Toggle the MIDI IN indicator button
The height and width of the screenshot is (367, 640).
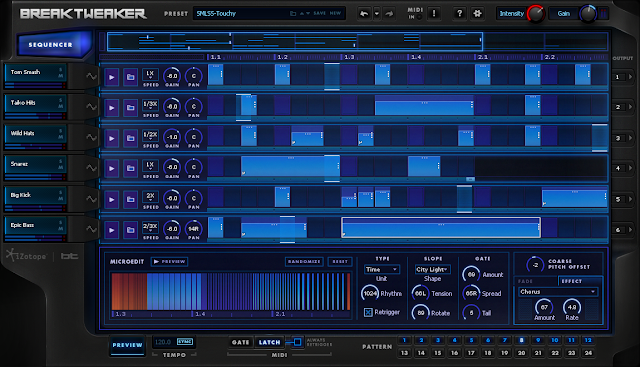click(x=419, y=17)
